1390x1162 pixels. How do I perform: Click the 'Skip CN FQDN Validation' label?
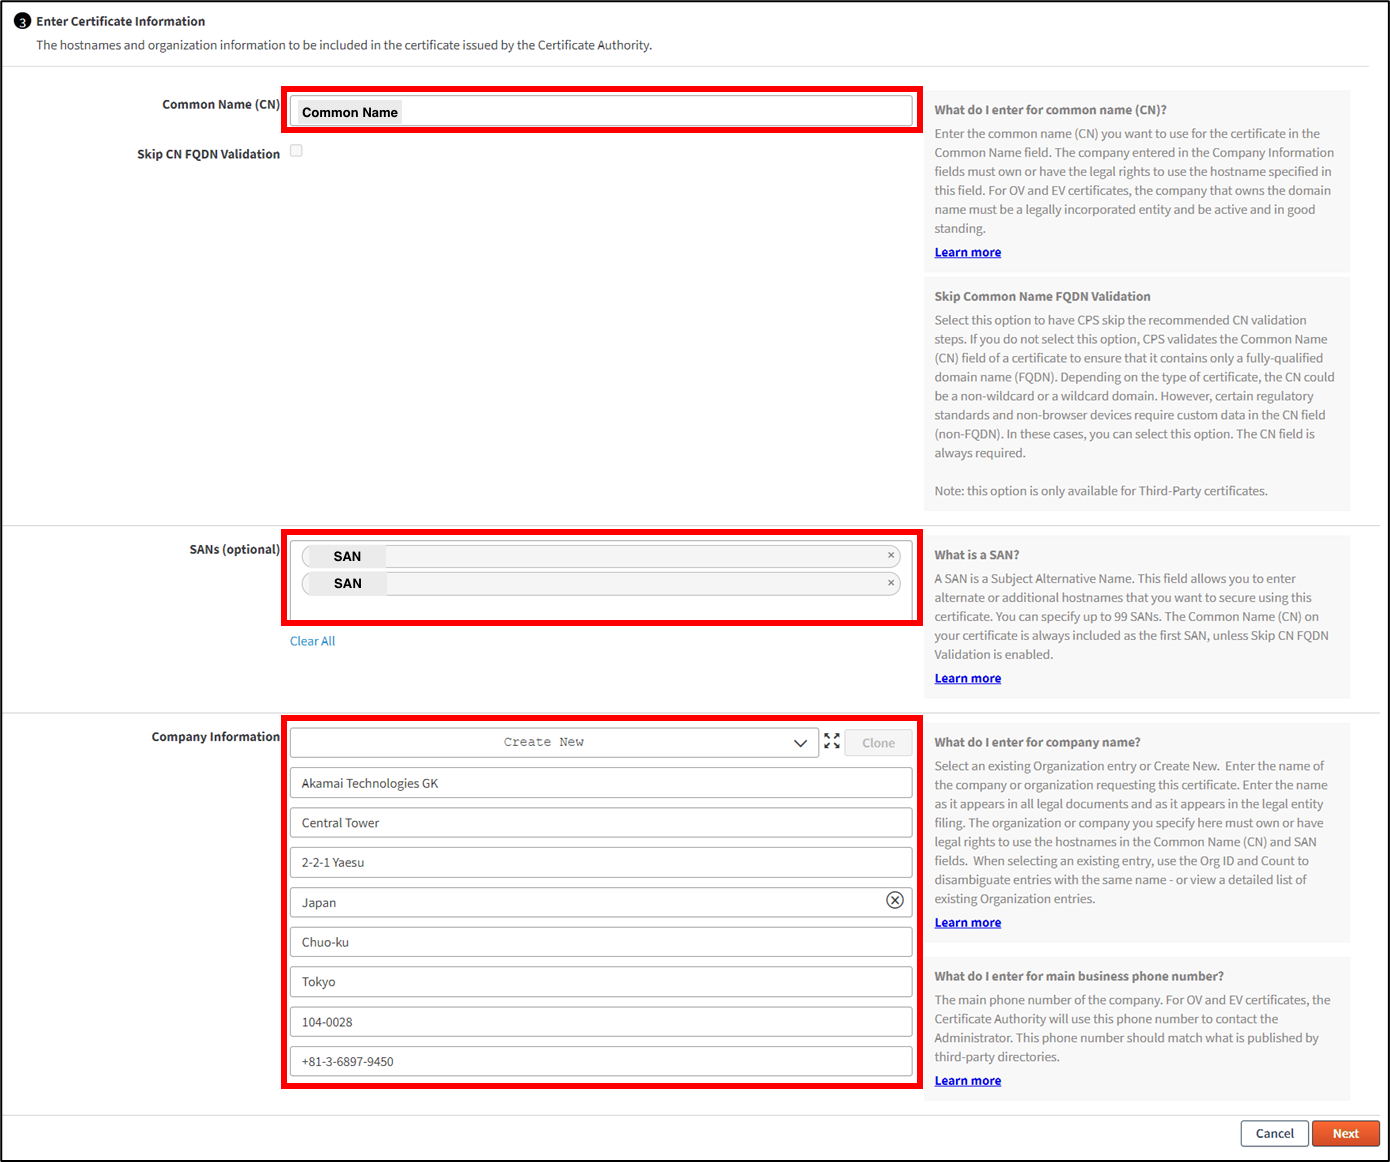pos(208,154)
